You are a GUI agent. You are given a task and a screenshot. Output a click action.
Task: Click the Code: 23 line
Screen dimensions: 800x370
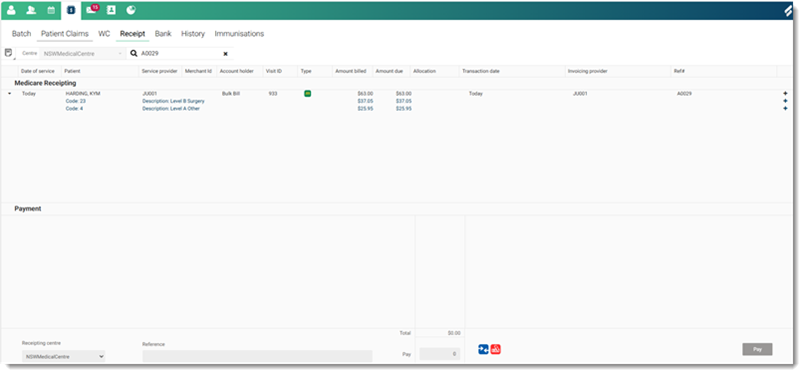click(76, 101)
